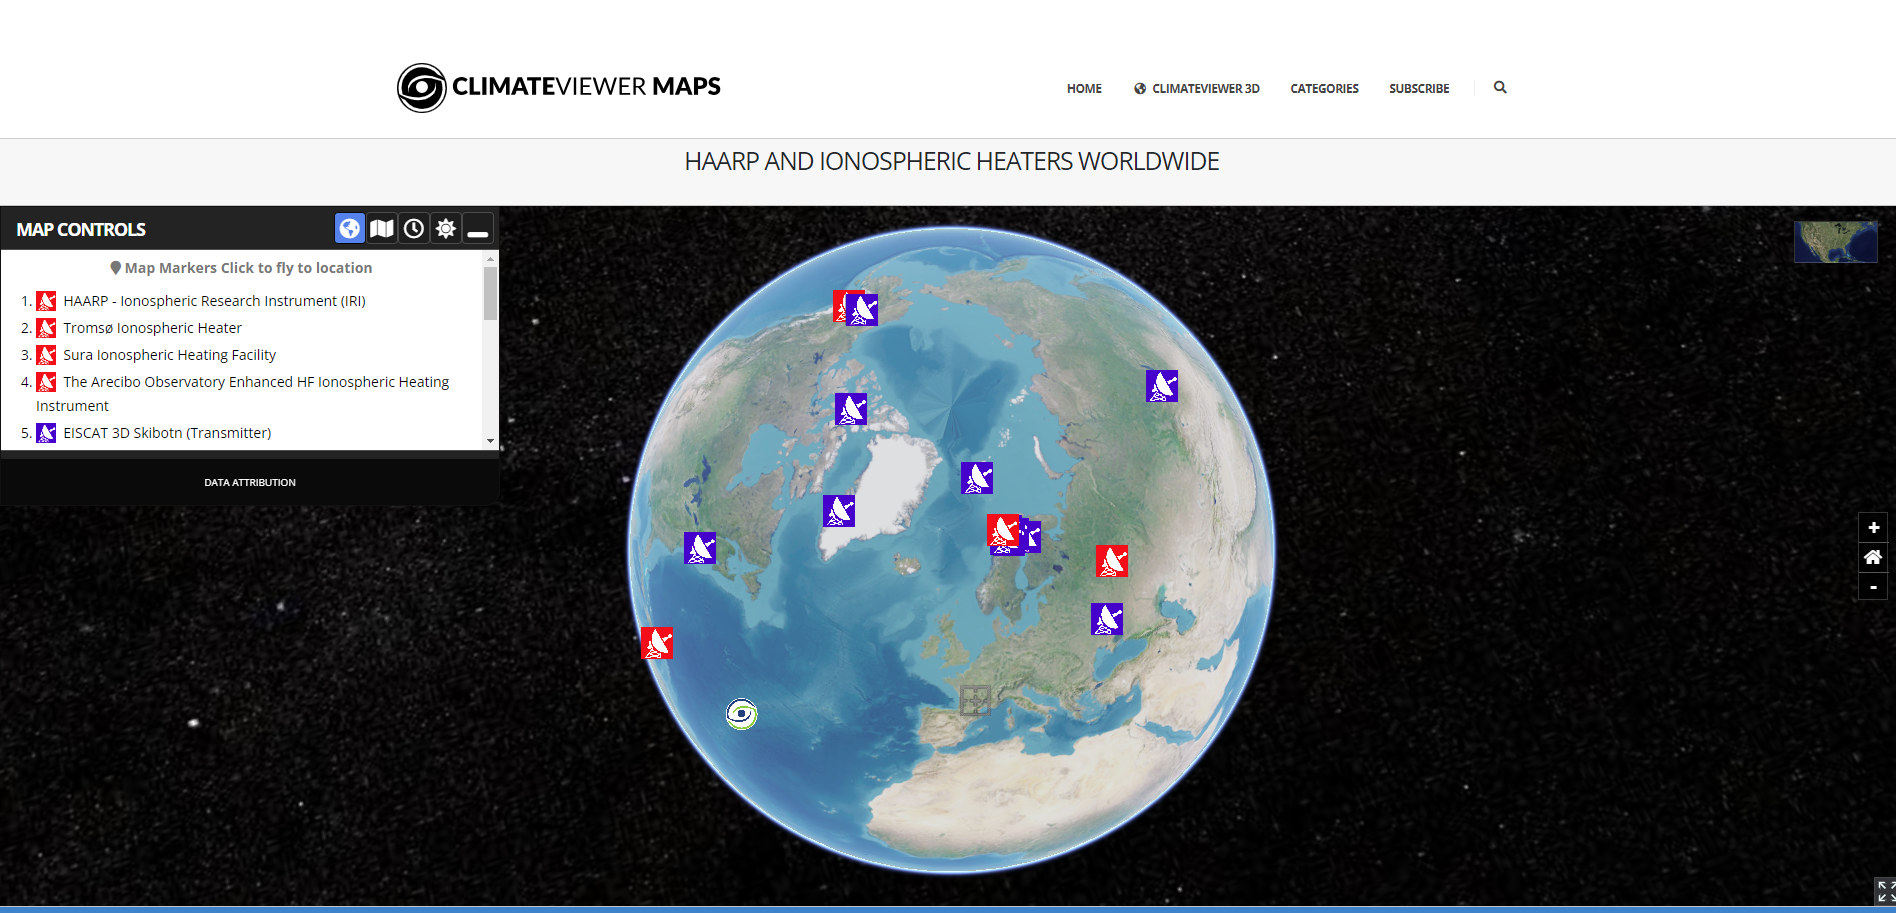Reset view with the home button
This screenshot has height=913, width=1896.
point(1873,557)
